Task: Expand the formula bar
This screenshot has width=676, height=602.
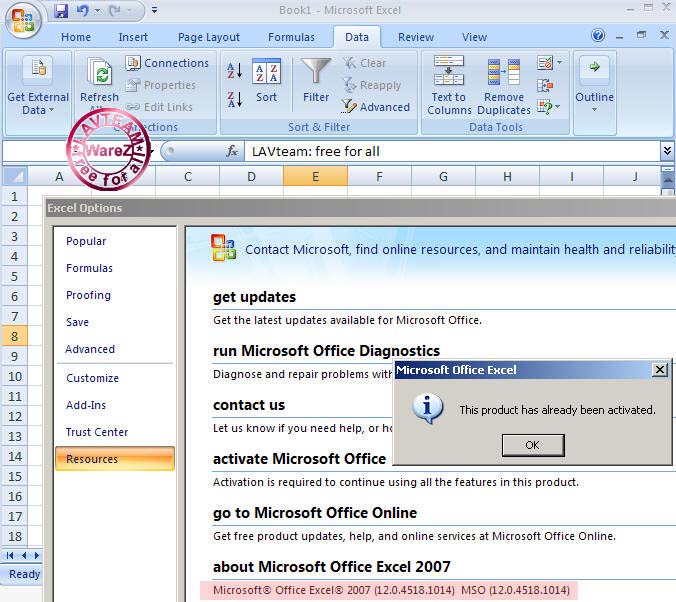Action: (x=667, y=151)
